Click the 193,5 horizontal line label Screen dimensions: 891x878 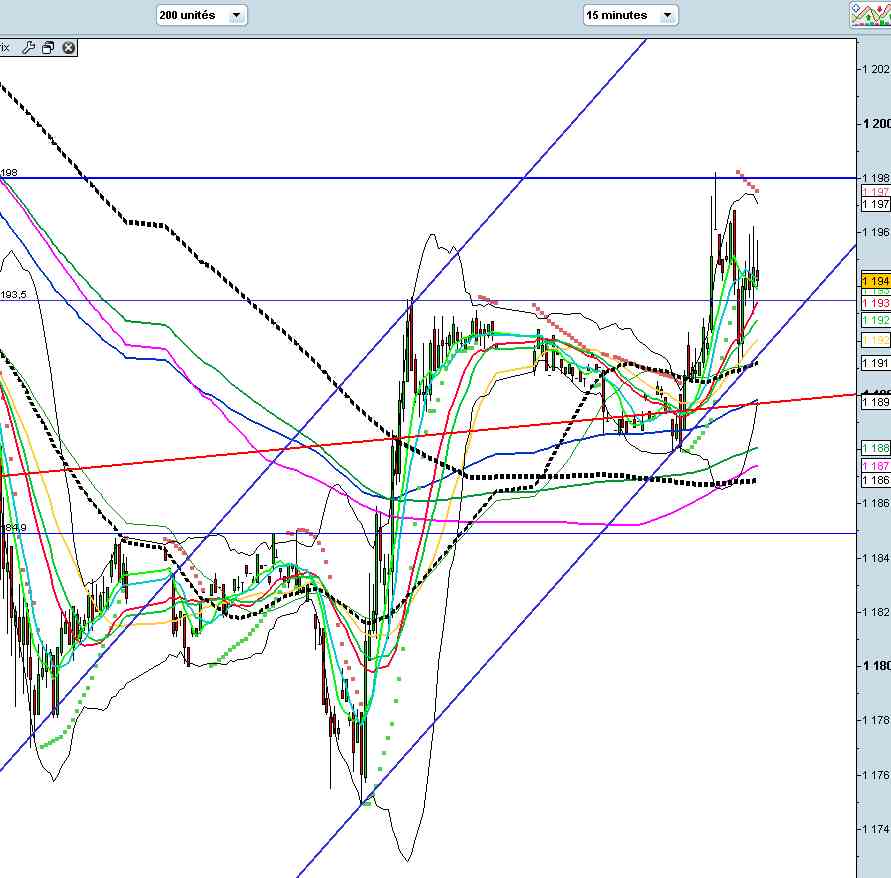coord(13,294)
